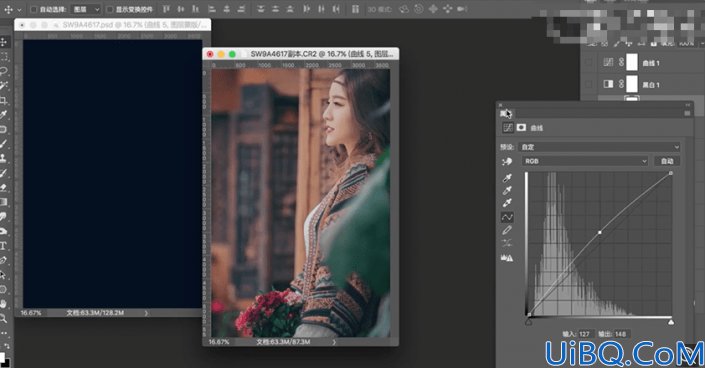Toggle the mask link on 黑白 1 layer
Viewport: 705px width, 368px height.
621,84
